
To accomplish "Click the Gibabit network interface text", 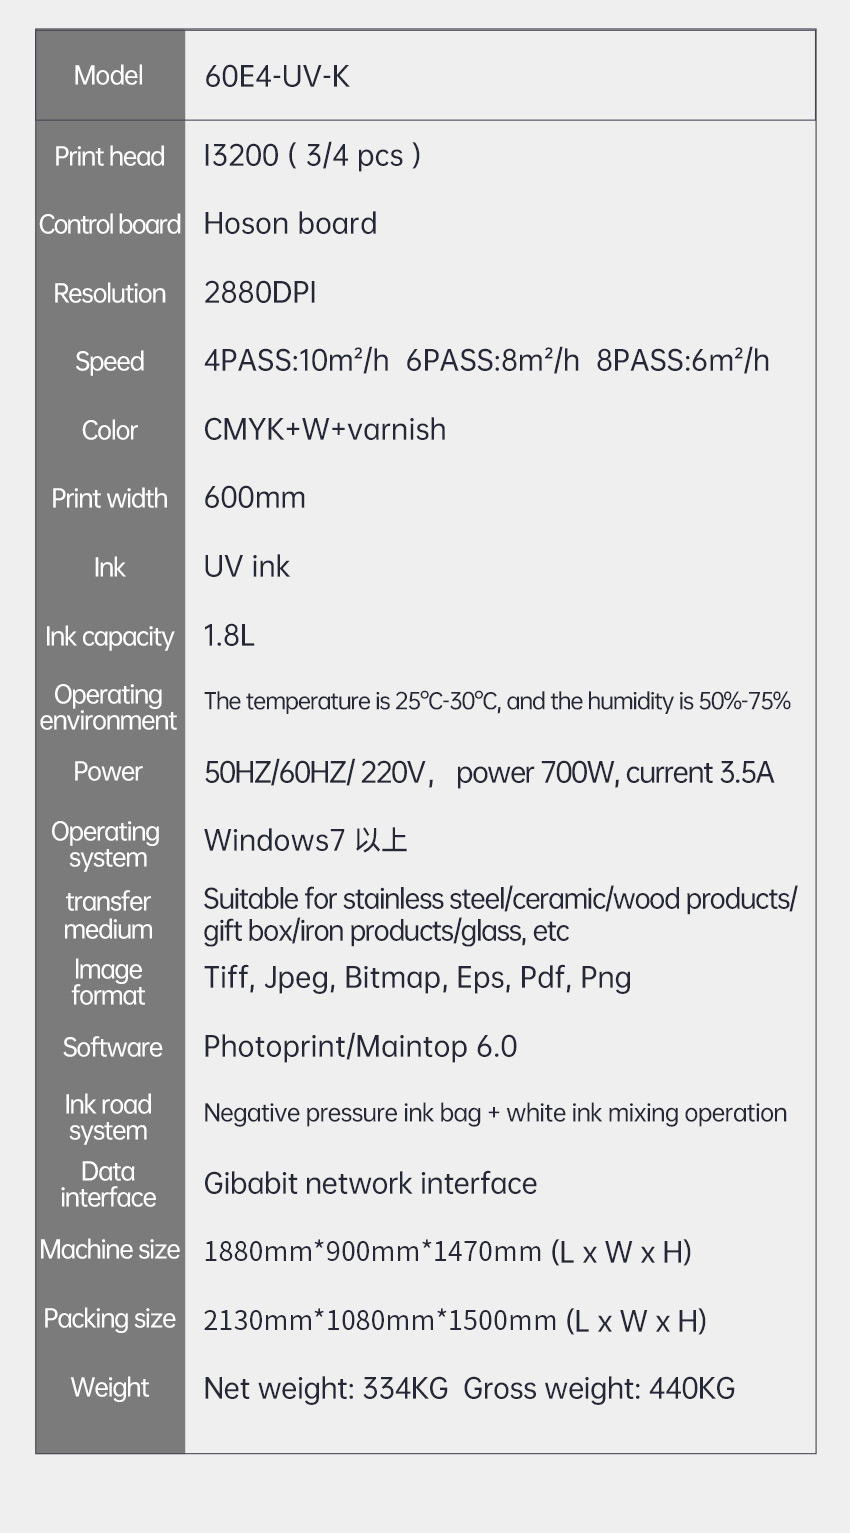I will (x=370, y=1184).
